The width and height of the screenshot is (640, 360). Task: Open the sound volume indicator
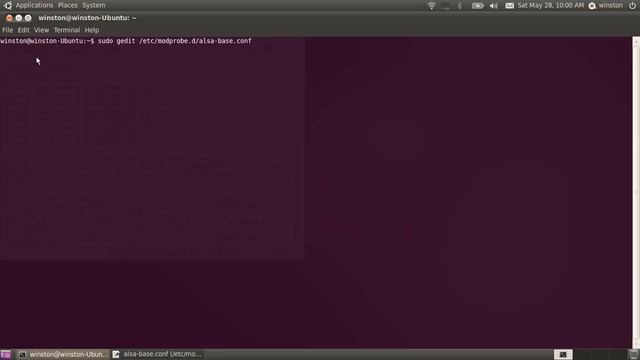click(x=493, y=6)
